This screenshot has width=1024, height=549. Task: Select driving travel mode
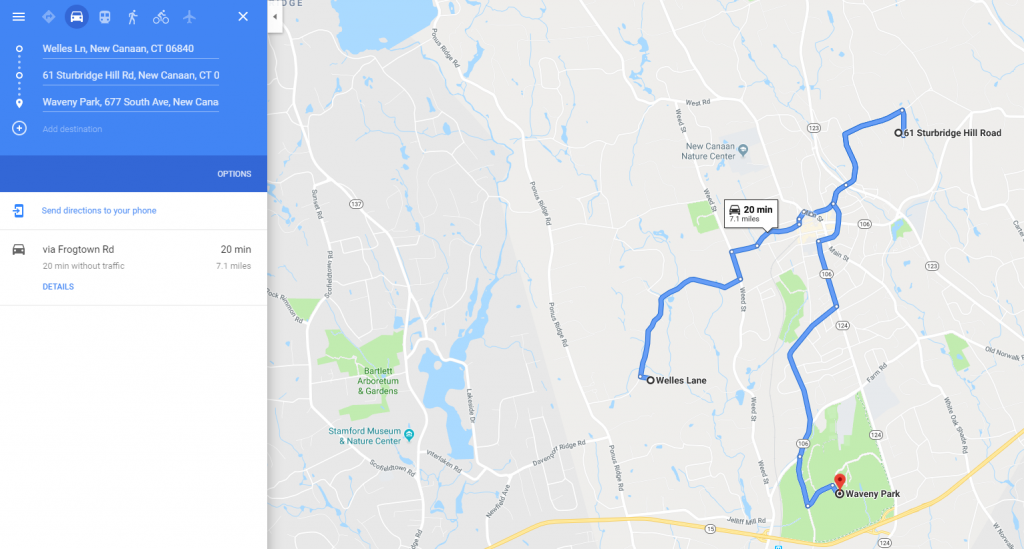76,17
